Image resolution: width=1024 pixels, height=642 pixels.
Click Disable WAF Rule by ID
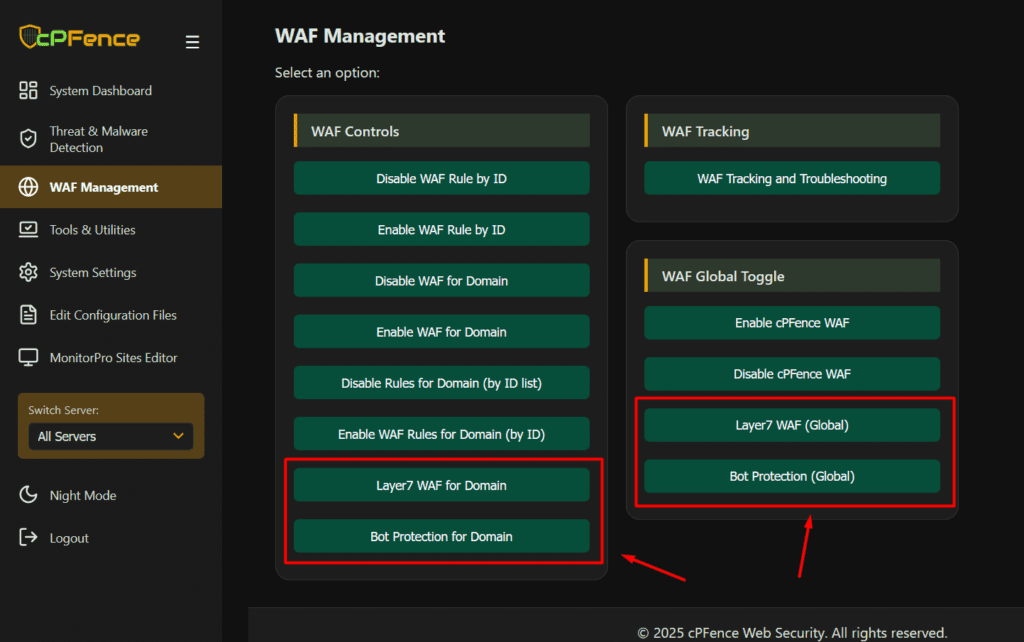coord(441,178)
